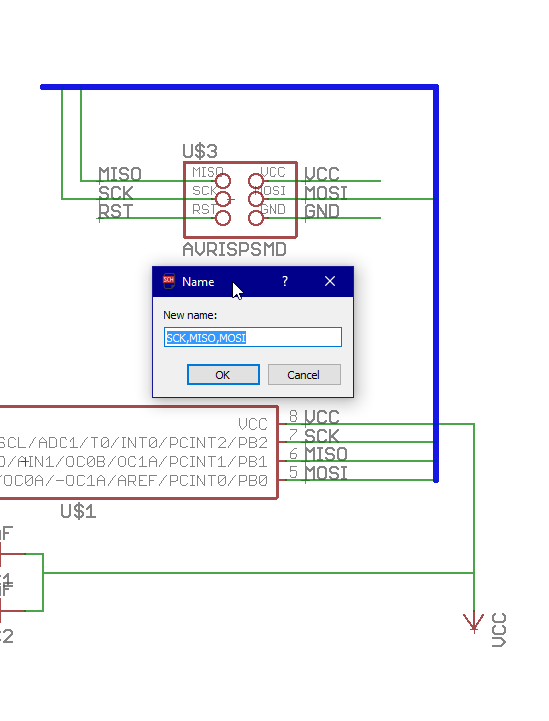Select the GND net label right of U$3
Screen dimensions: 549x721
pyautogui.click(x=322, y=212)
